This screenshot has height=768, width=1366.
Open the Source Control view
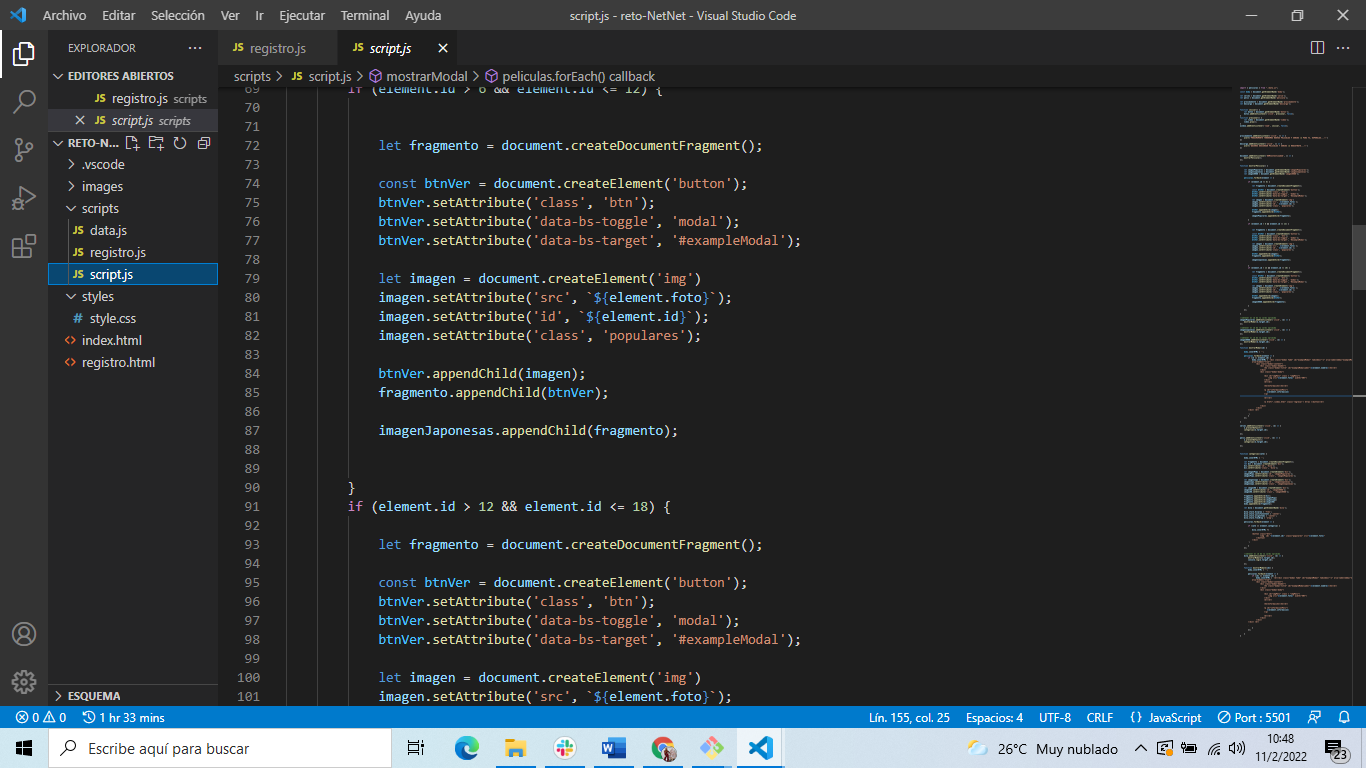click(x=24, y=150)
